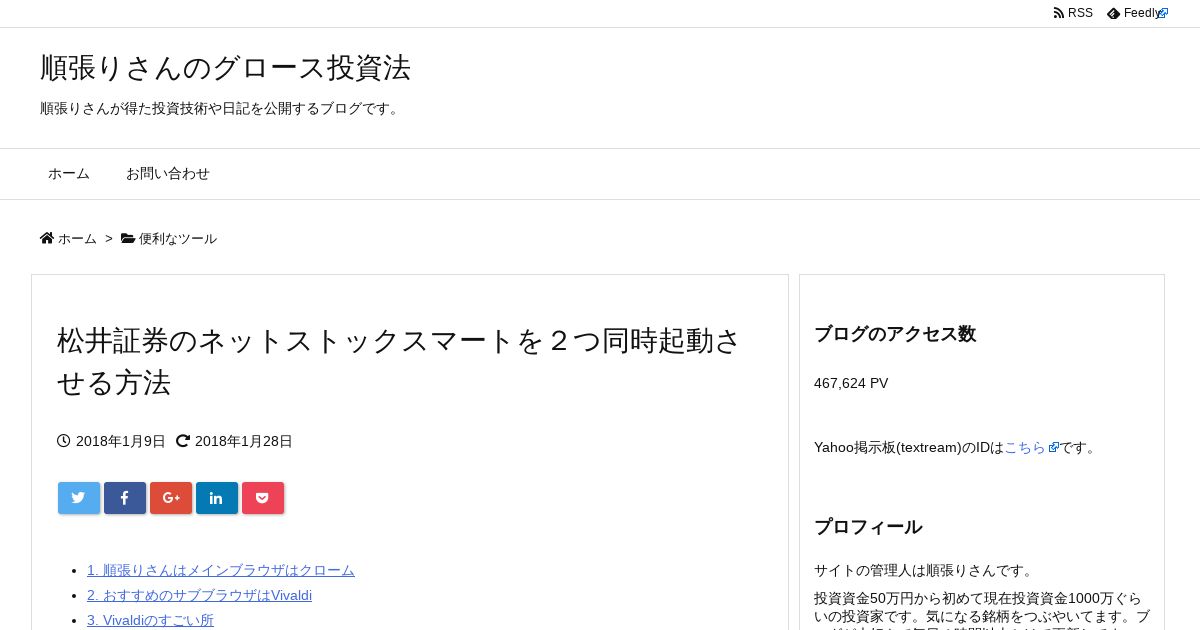Click the ホーム breadcrumb link

pos(77,238)
